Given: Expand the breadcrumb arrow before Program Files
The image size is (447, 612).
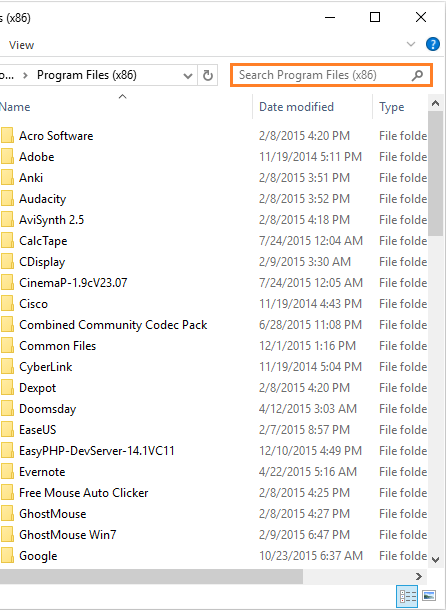Looking at the screenshot, I should click(x=25, y=75).
